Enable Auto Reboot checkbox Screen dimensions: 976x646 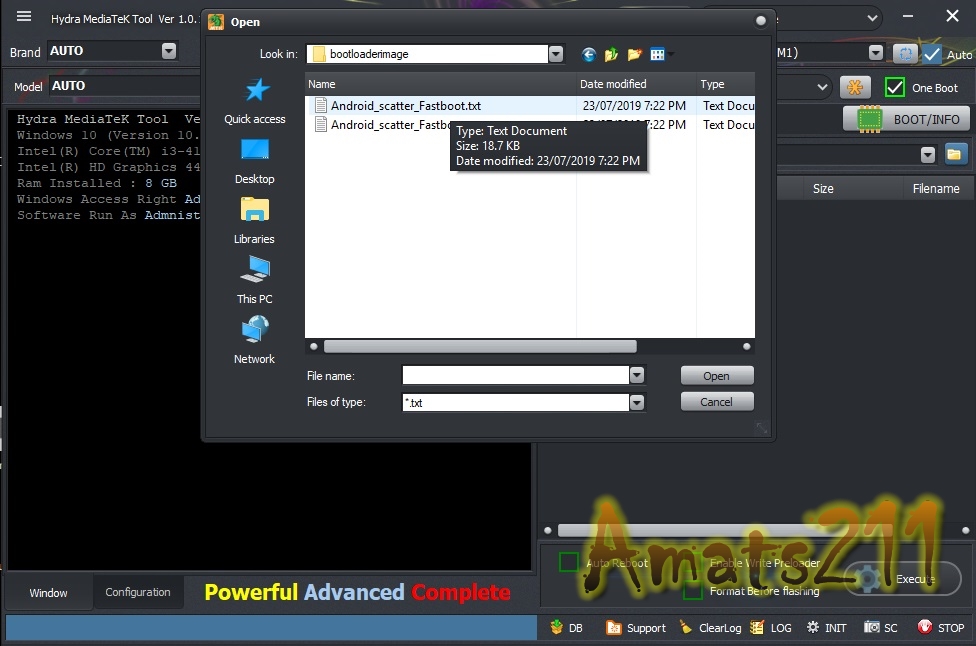coord(568,562)
